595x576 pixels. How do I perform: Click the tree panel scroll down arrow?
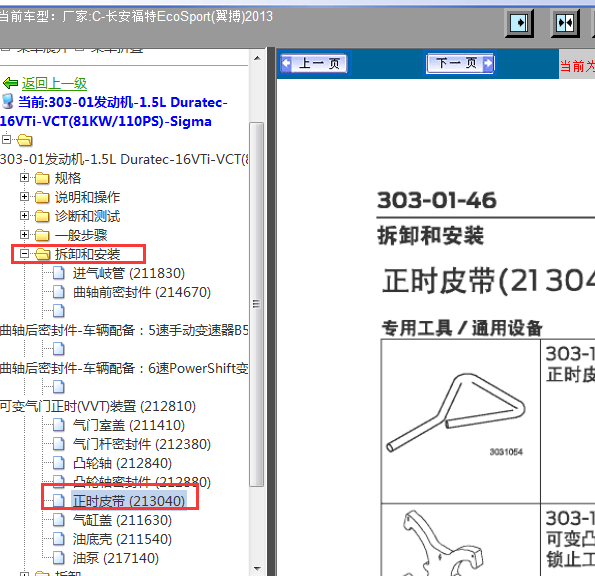(x=257, y=568)
